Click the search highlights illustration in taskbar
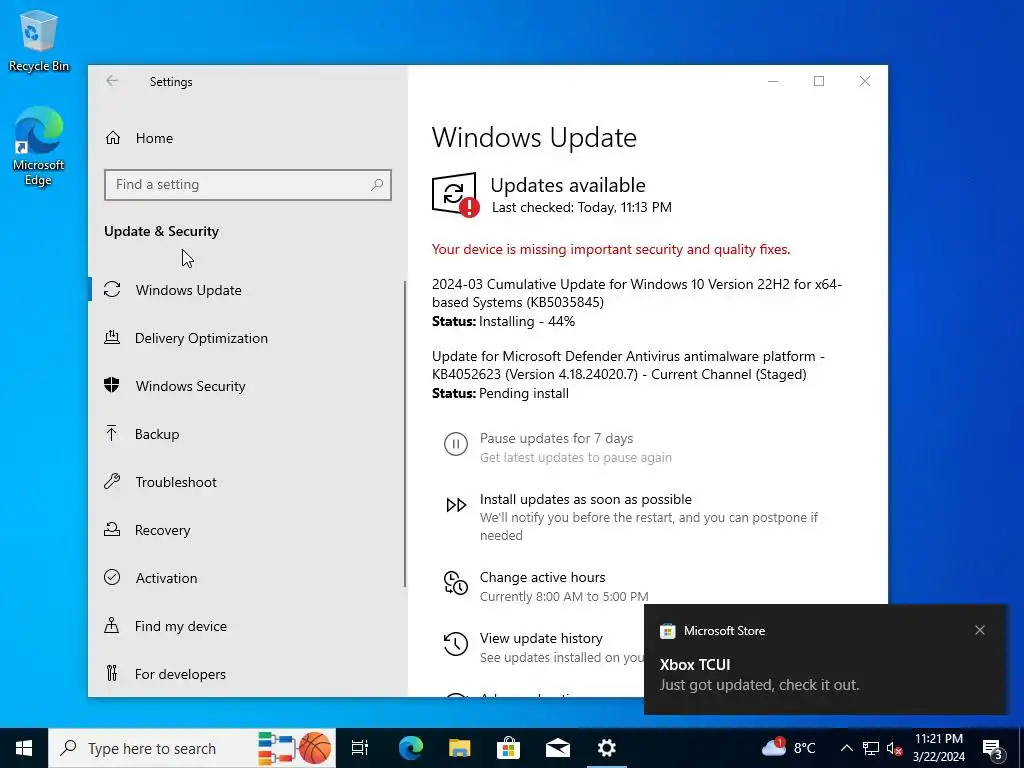Viewport: 1024px width, 768px height. [294, 748]
